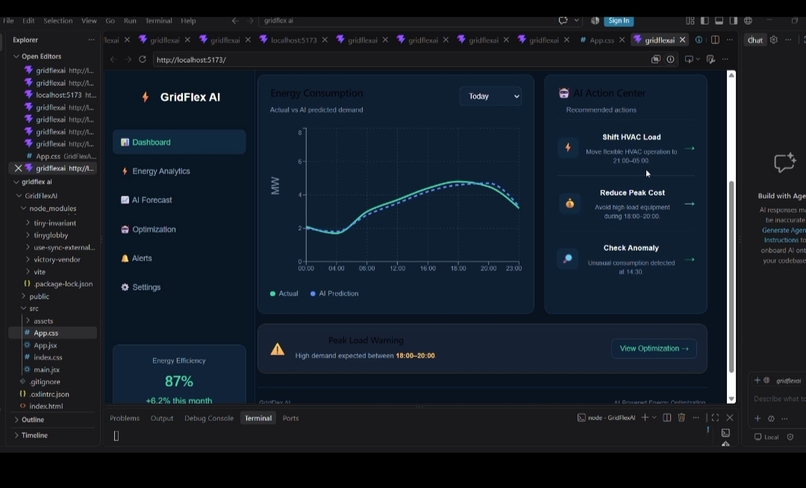806x488 pixels.
Task: Click the Shift HVAC Load arrow
Action: (690, 148)
